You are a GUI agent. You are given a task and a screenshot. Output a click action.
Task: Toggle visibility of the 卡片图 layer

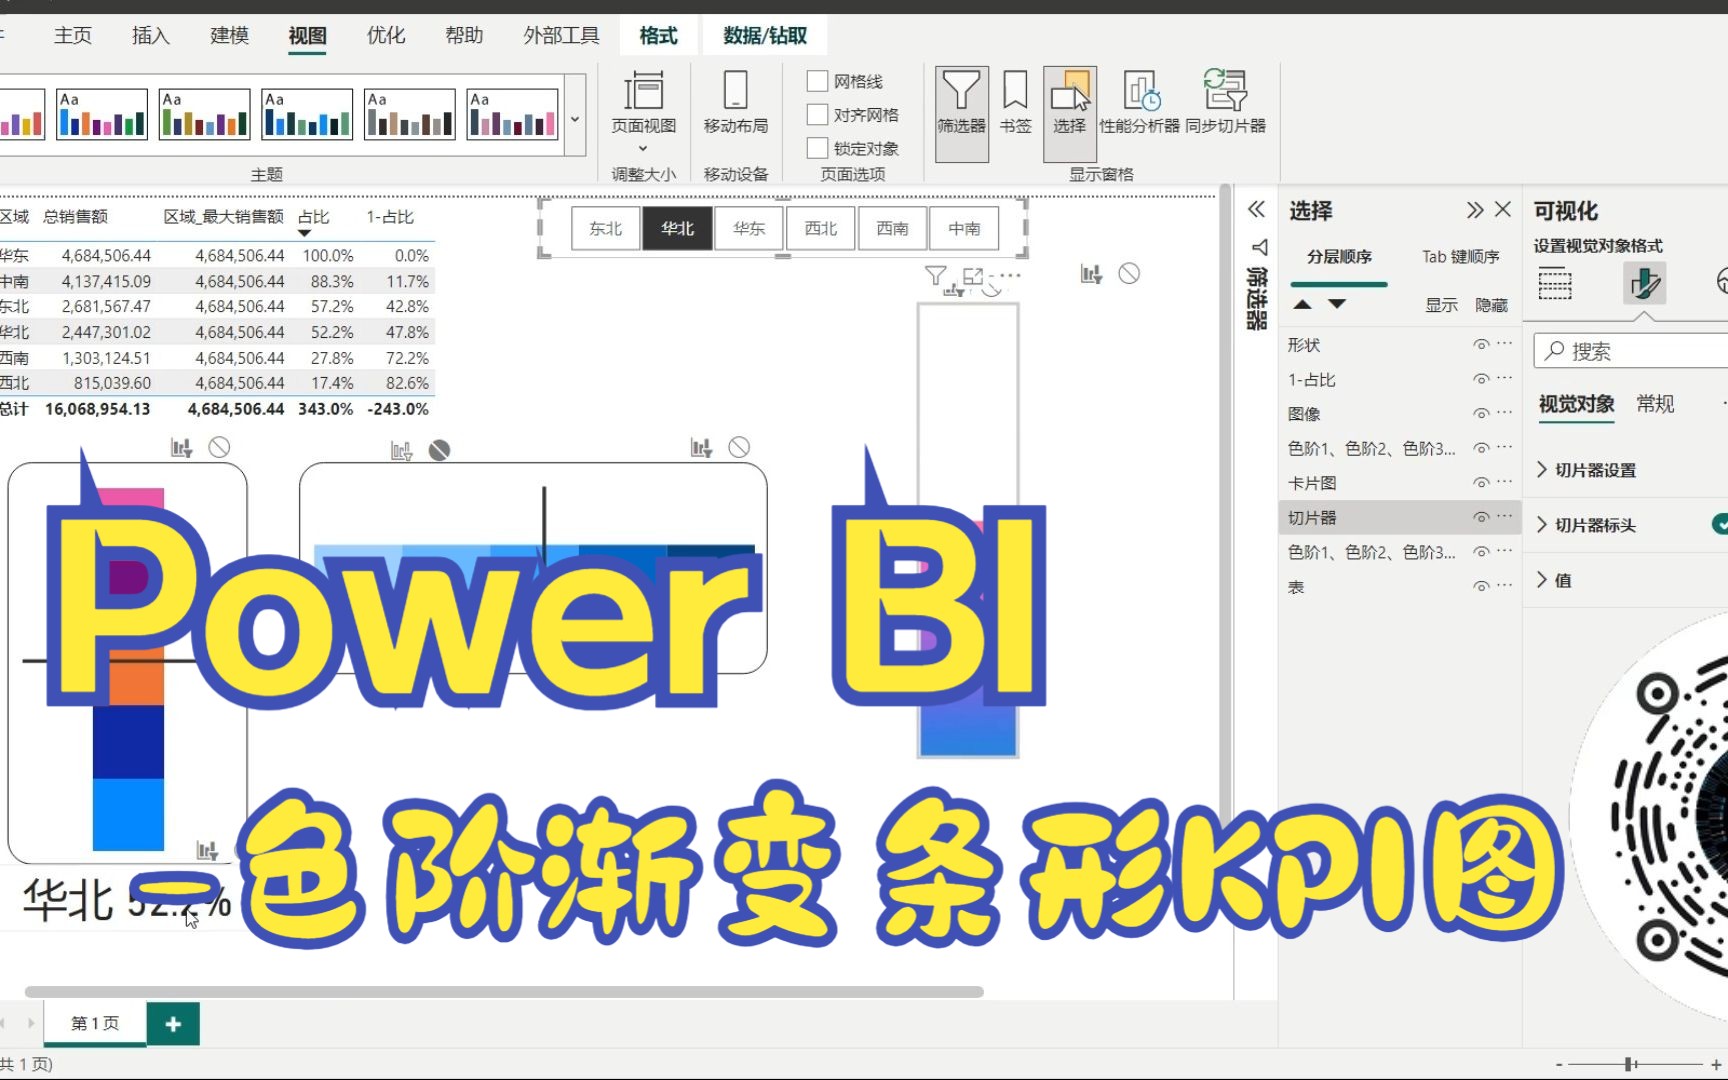pyautogui.click(x=1481, y=483)
